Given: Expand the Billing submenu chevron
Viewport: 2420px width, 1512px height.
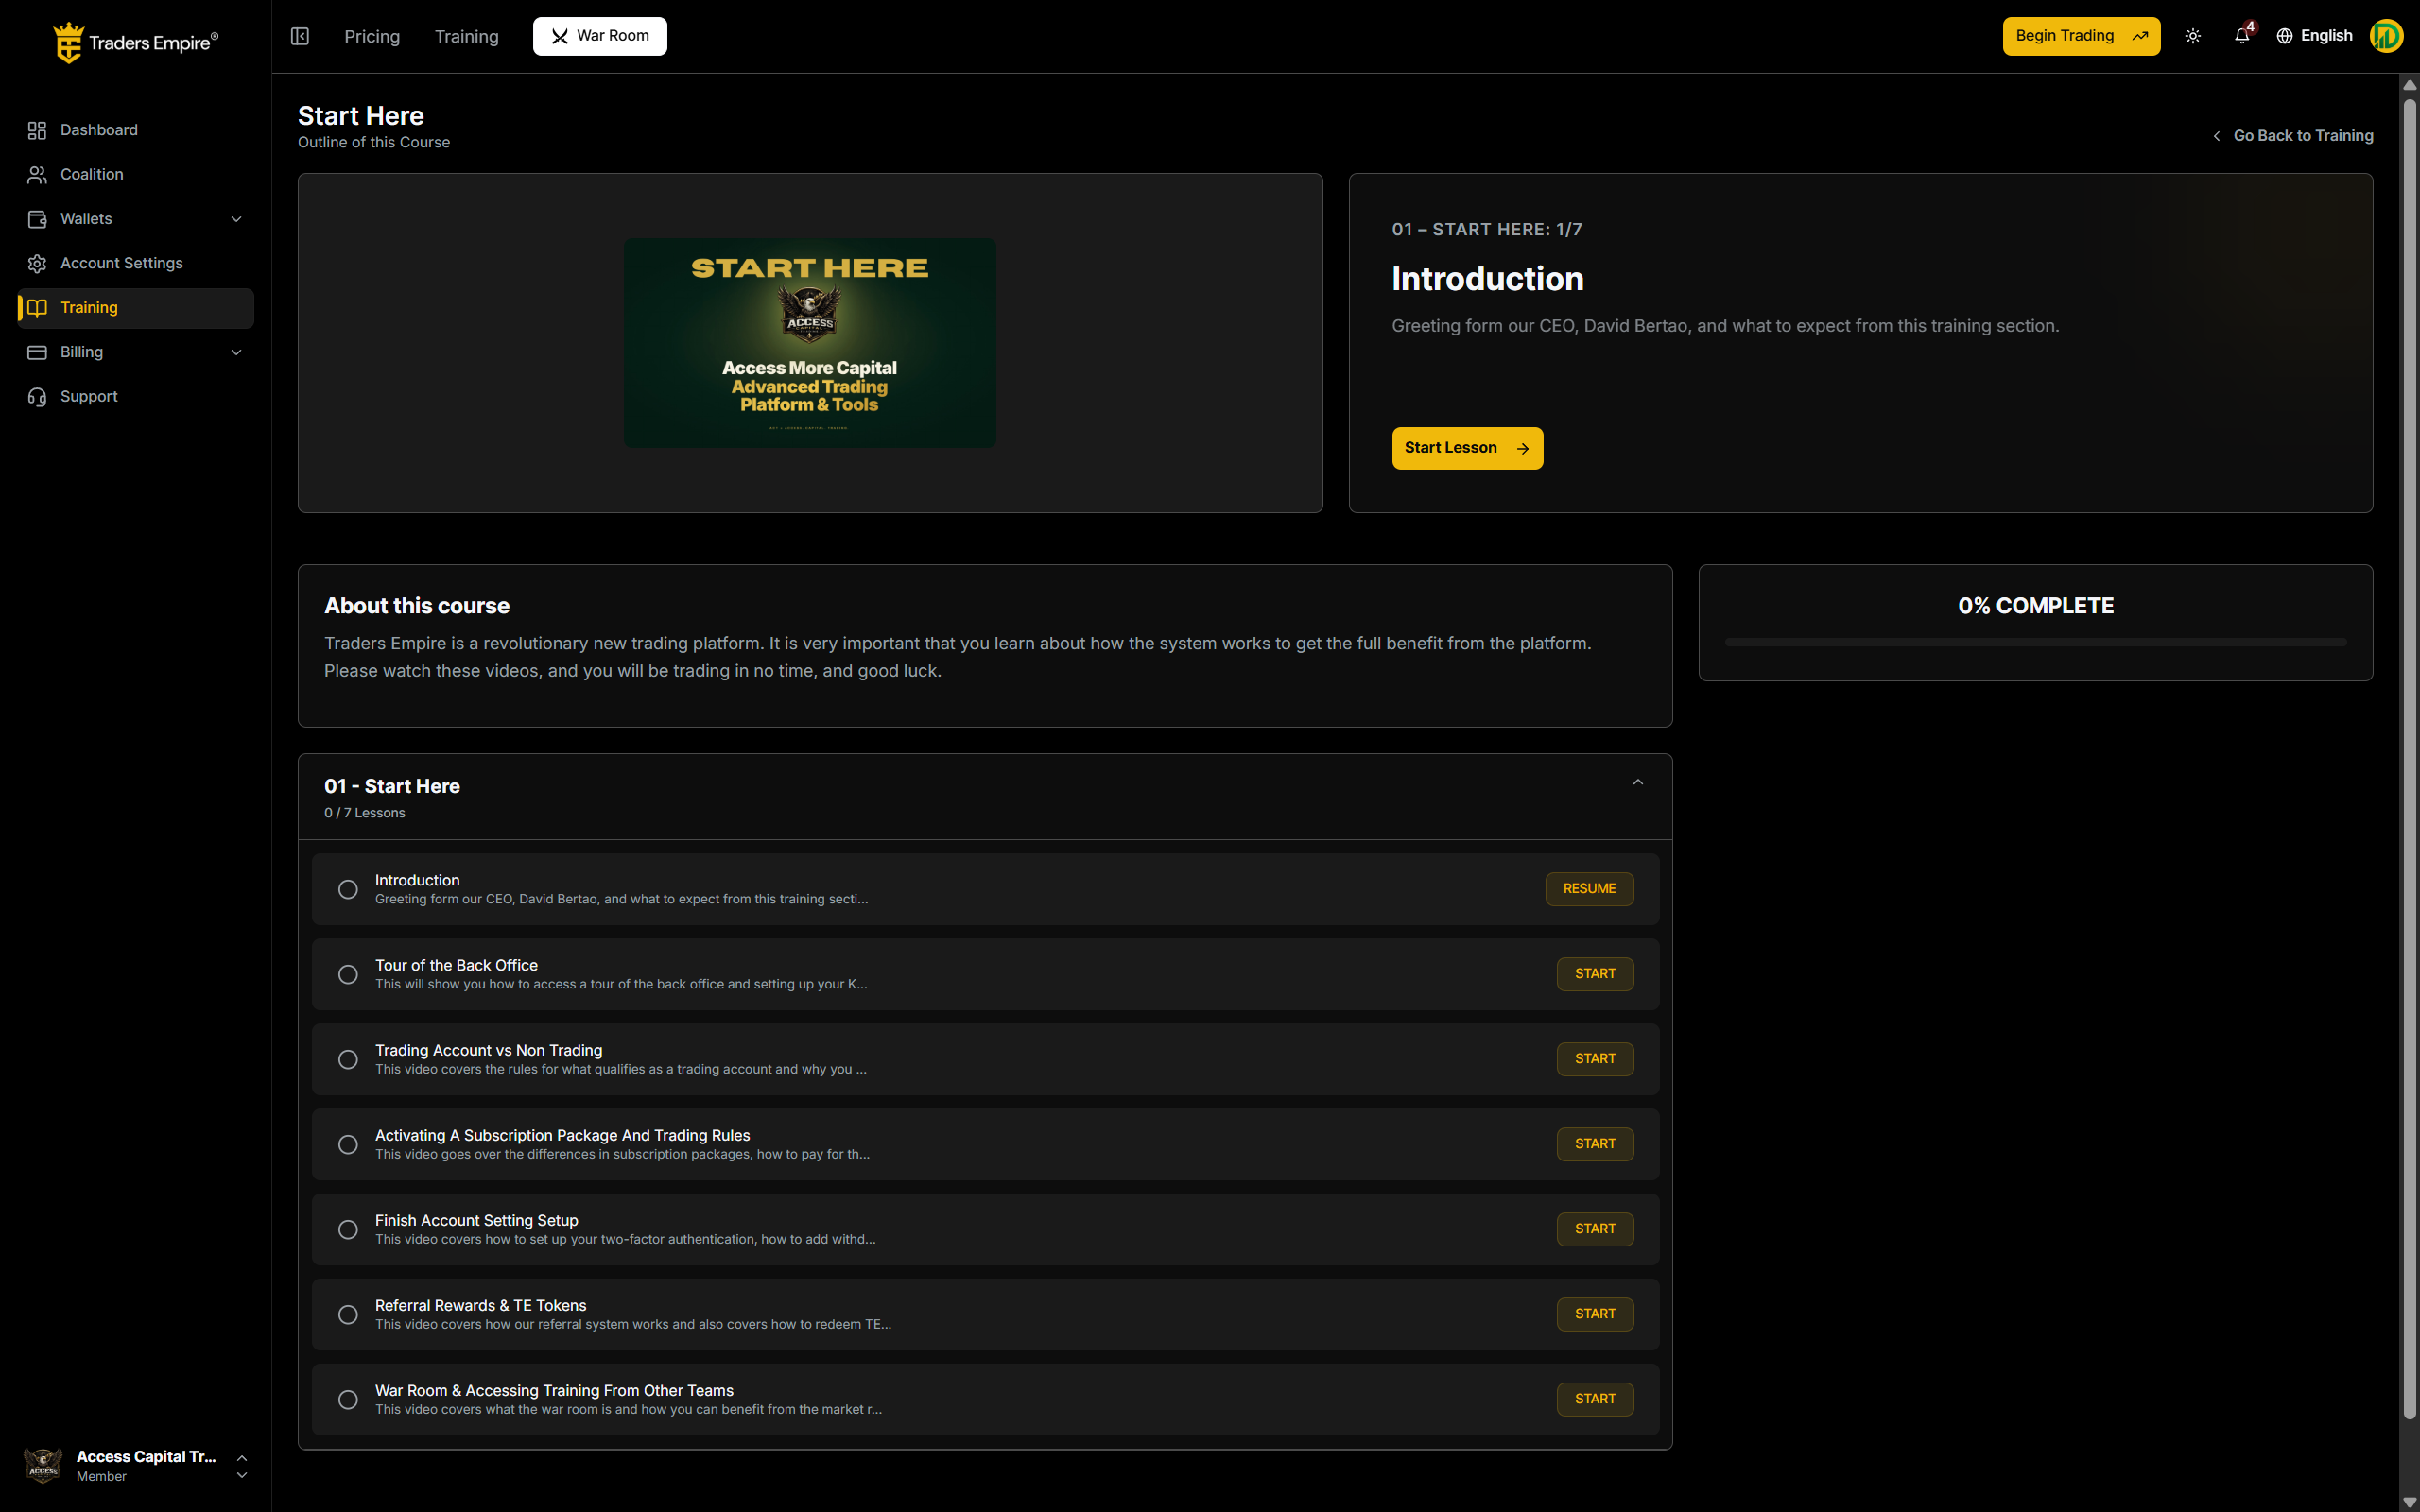Looking at the screenshot, I should [x=237, y=352].
